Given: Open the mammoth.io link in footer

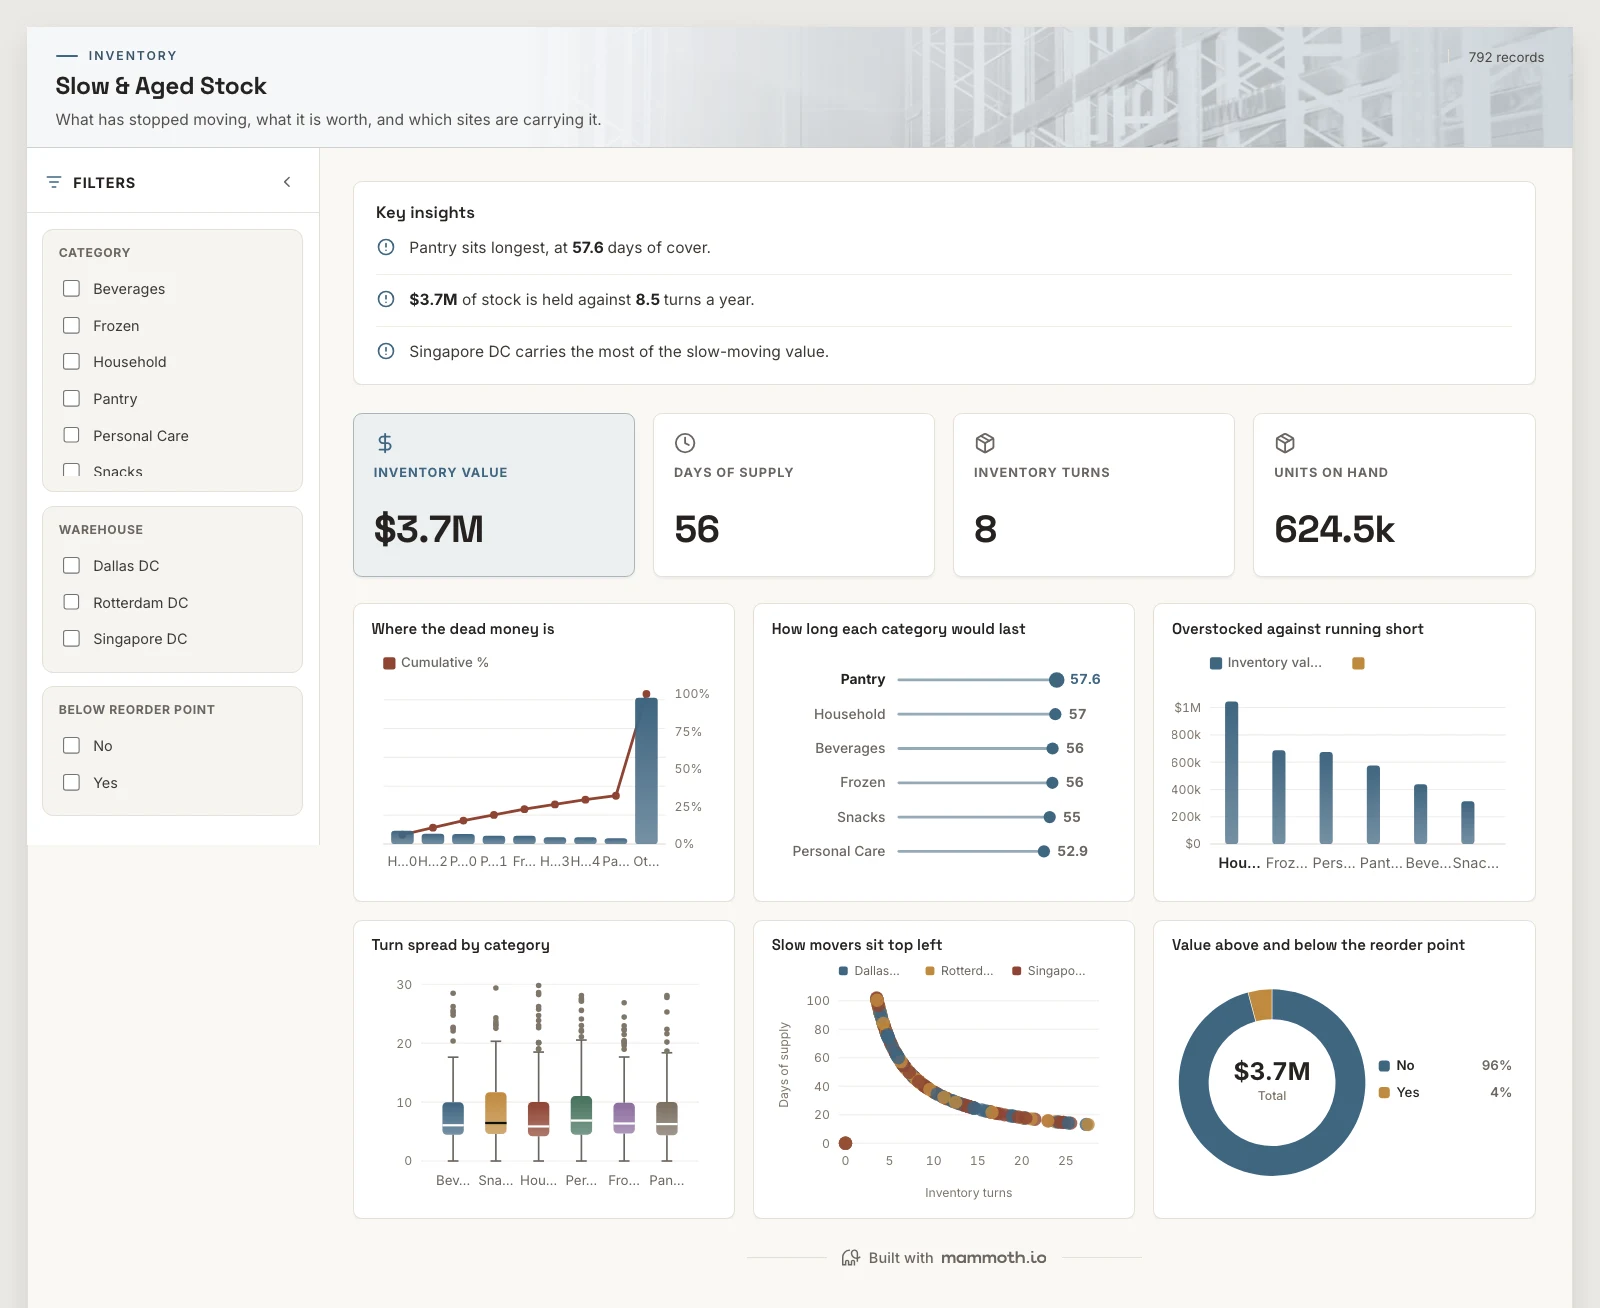Looking at the screenshot, I should click(x=993, y=1257).
